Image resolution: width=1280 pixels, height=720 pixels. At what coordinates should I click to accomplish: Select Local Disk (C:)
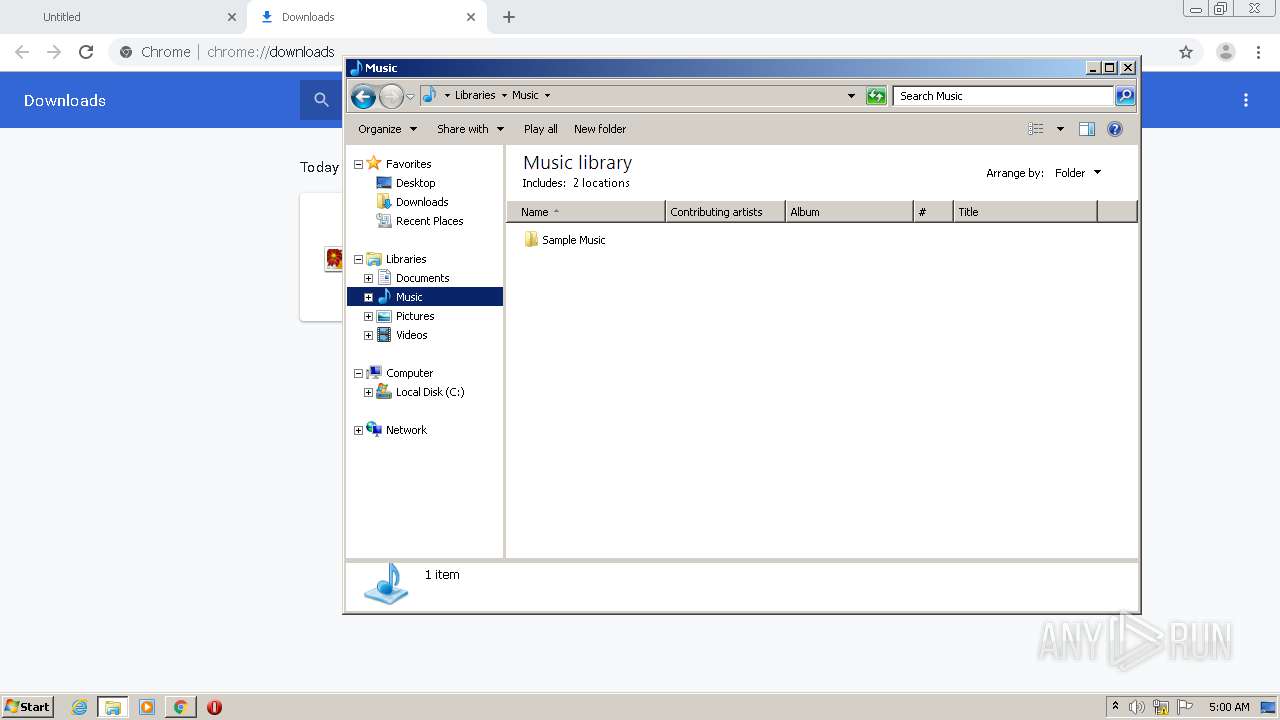[x=429, y=392]
